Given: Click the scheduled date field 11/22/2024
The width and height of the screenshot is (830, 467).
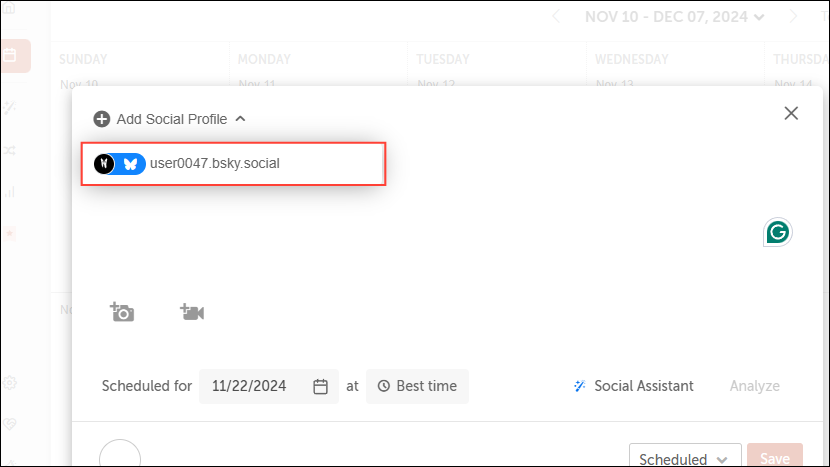Looking at the screenshot, I should pos(268,386).
